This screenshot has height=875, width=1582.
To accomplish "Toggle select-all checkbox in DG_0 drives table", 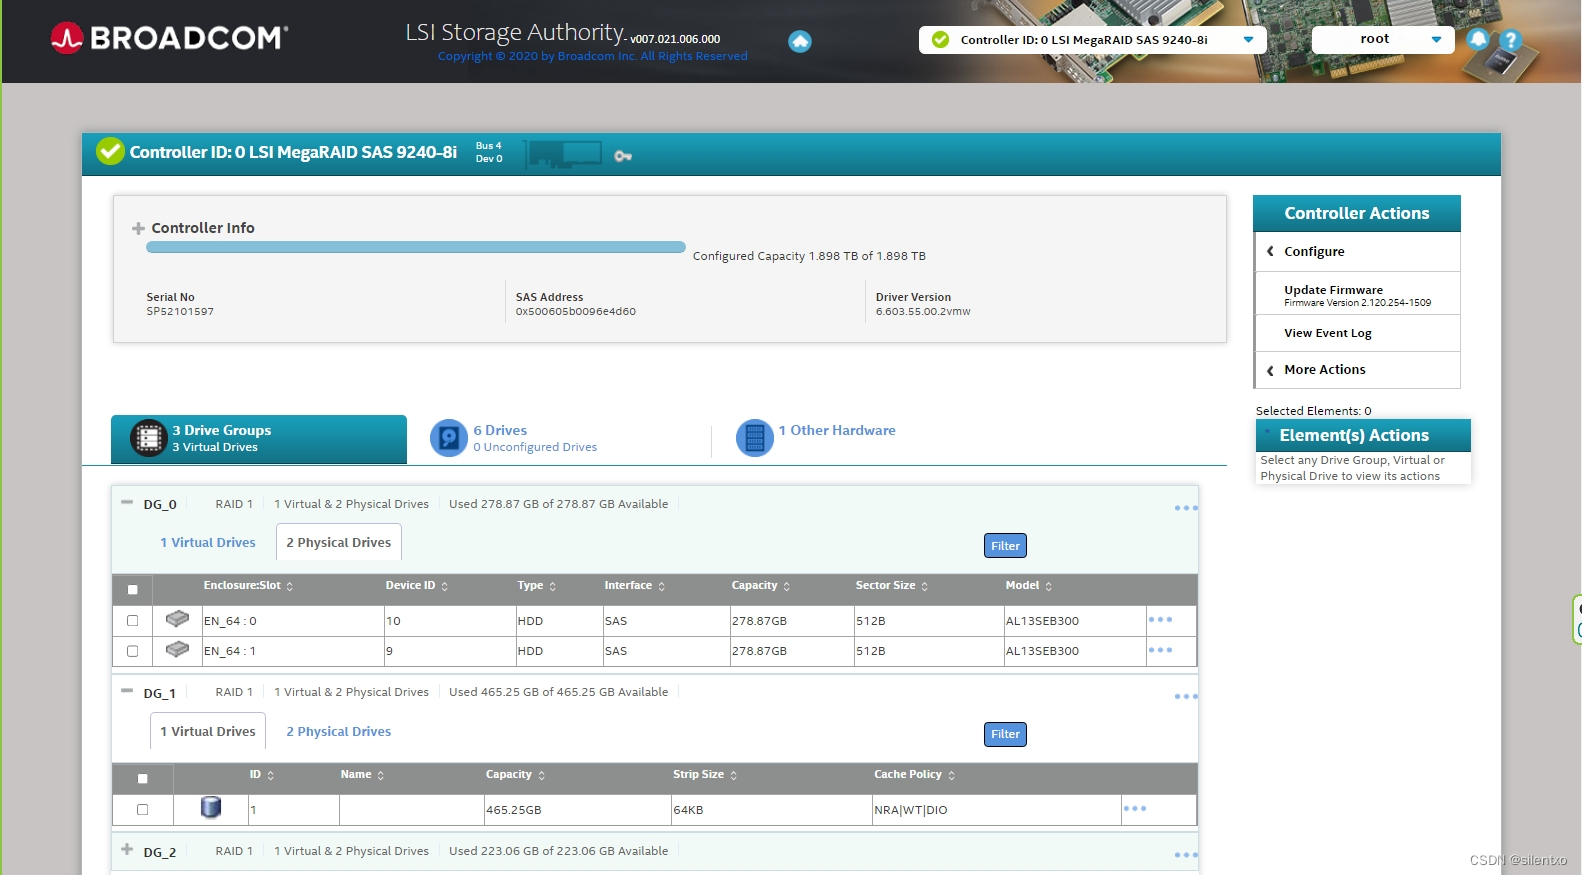I will pos(132,590).
